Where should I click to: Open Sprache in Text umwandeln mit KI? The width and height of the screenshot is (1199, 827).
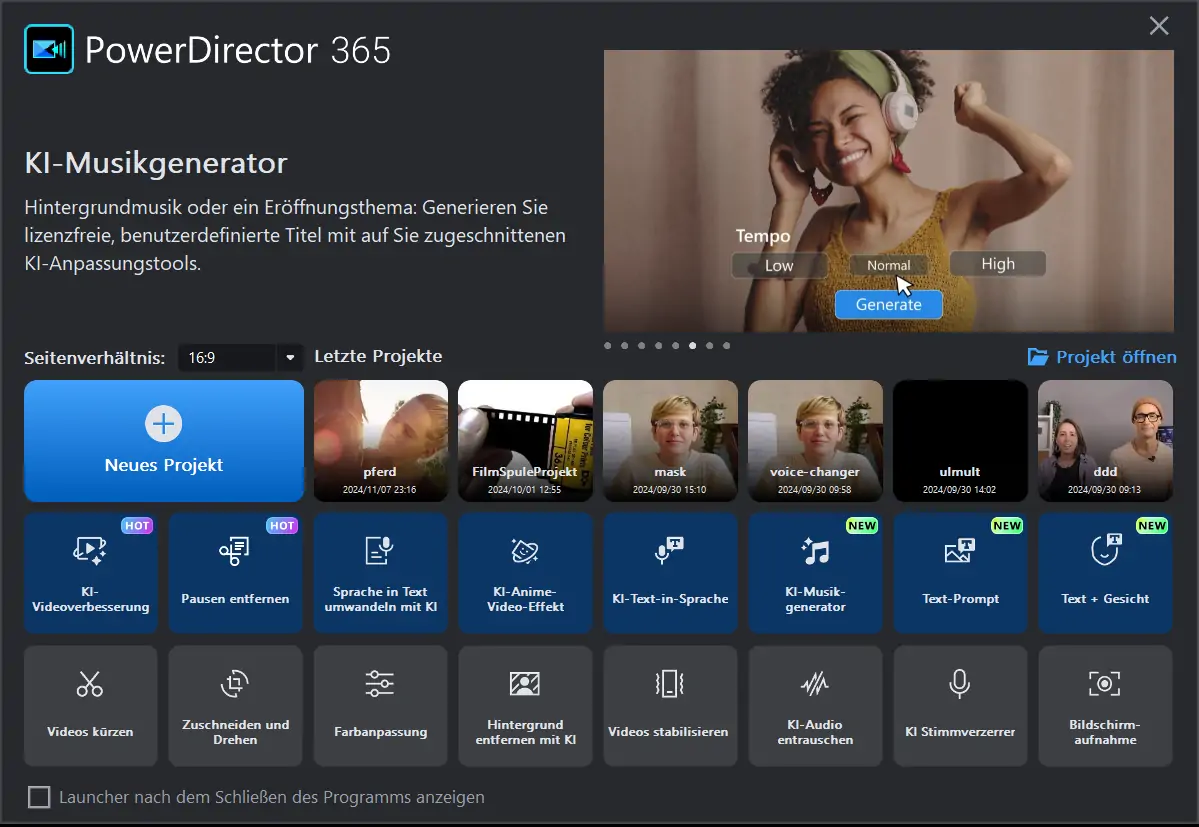pos(380,572)
